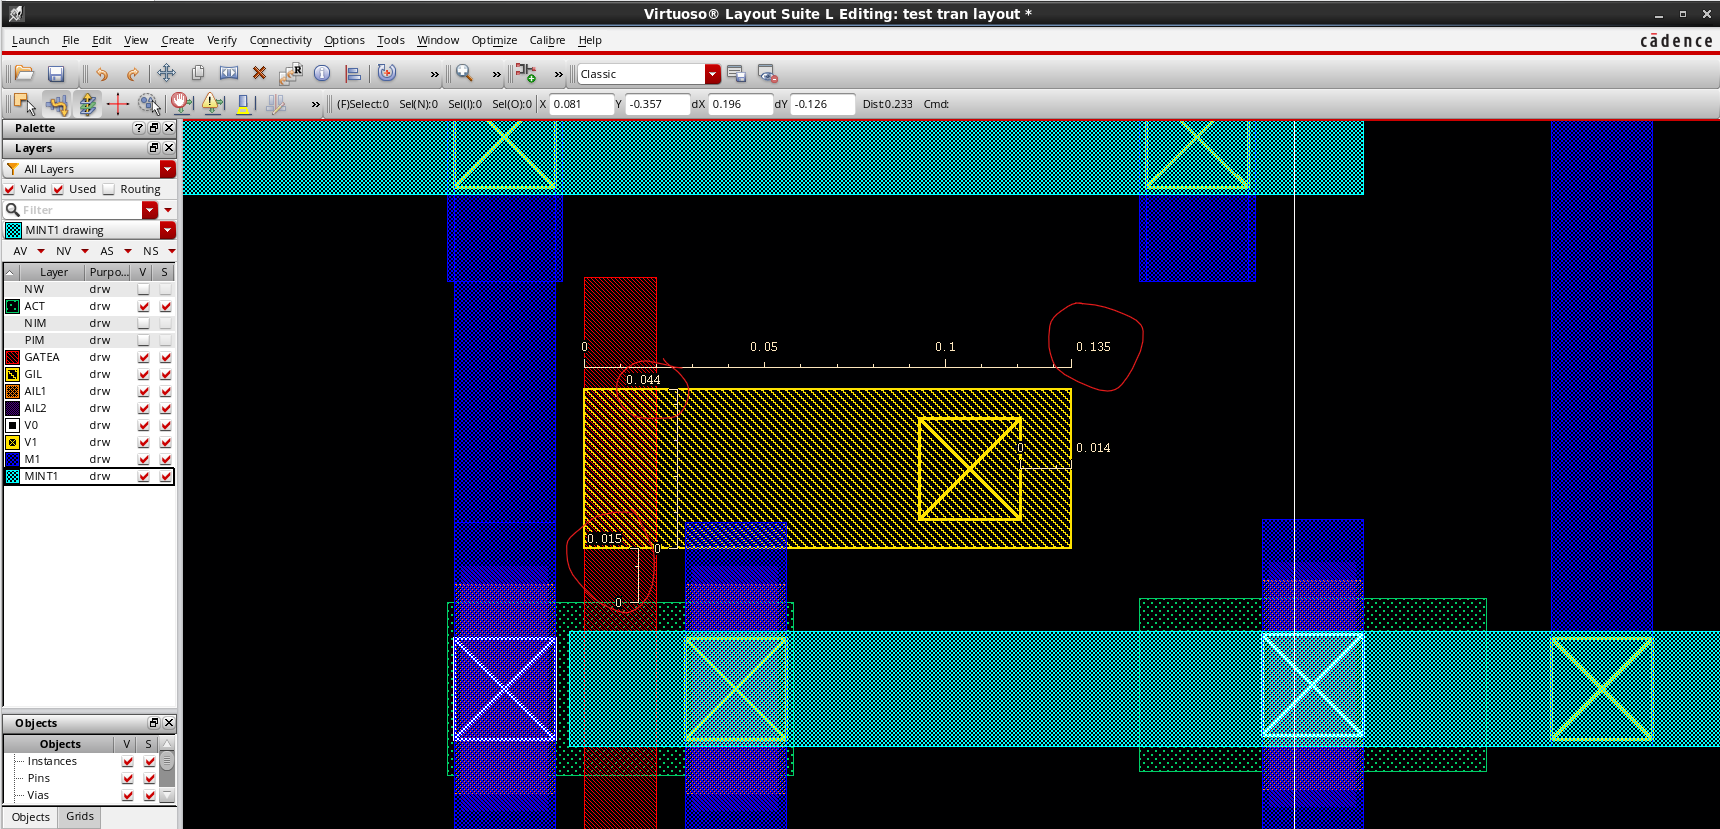Click the AV all-visible button
Image resolution: width=1720 pixels, height=829 pixels.
(x=20, y=251)
